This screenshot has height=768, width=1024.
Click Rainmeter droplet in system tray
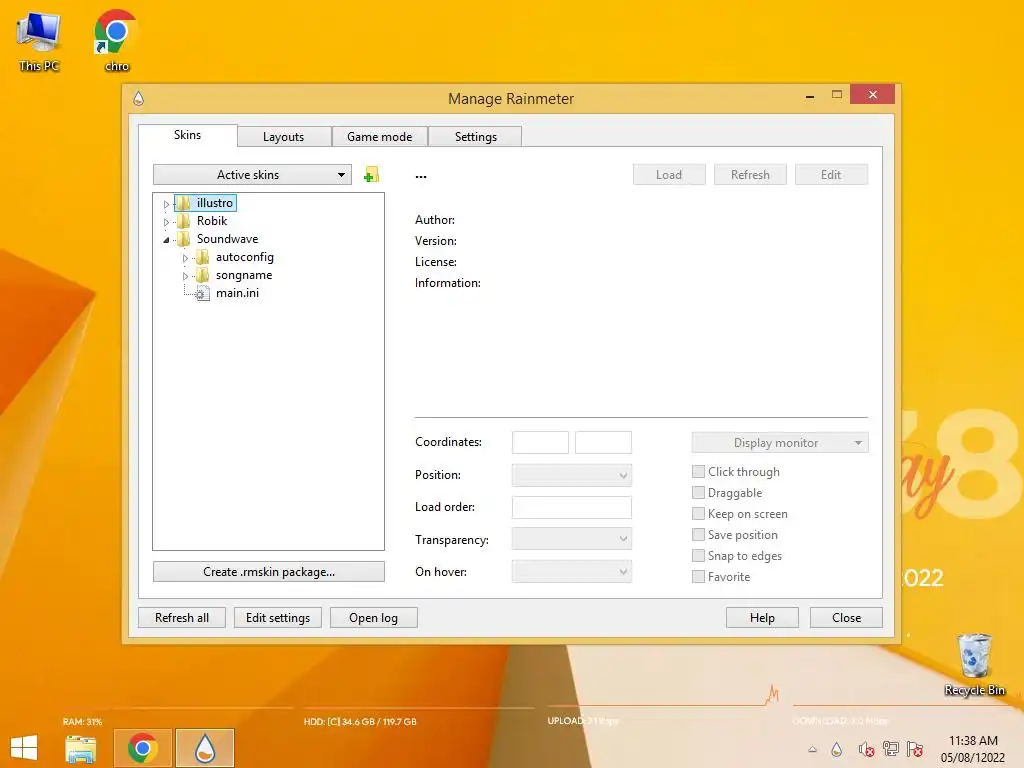coord(837,749)
